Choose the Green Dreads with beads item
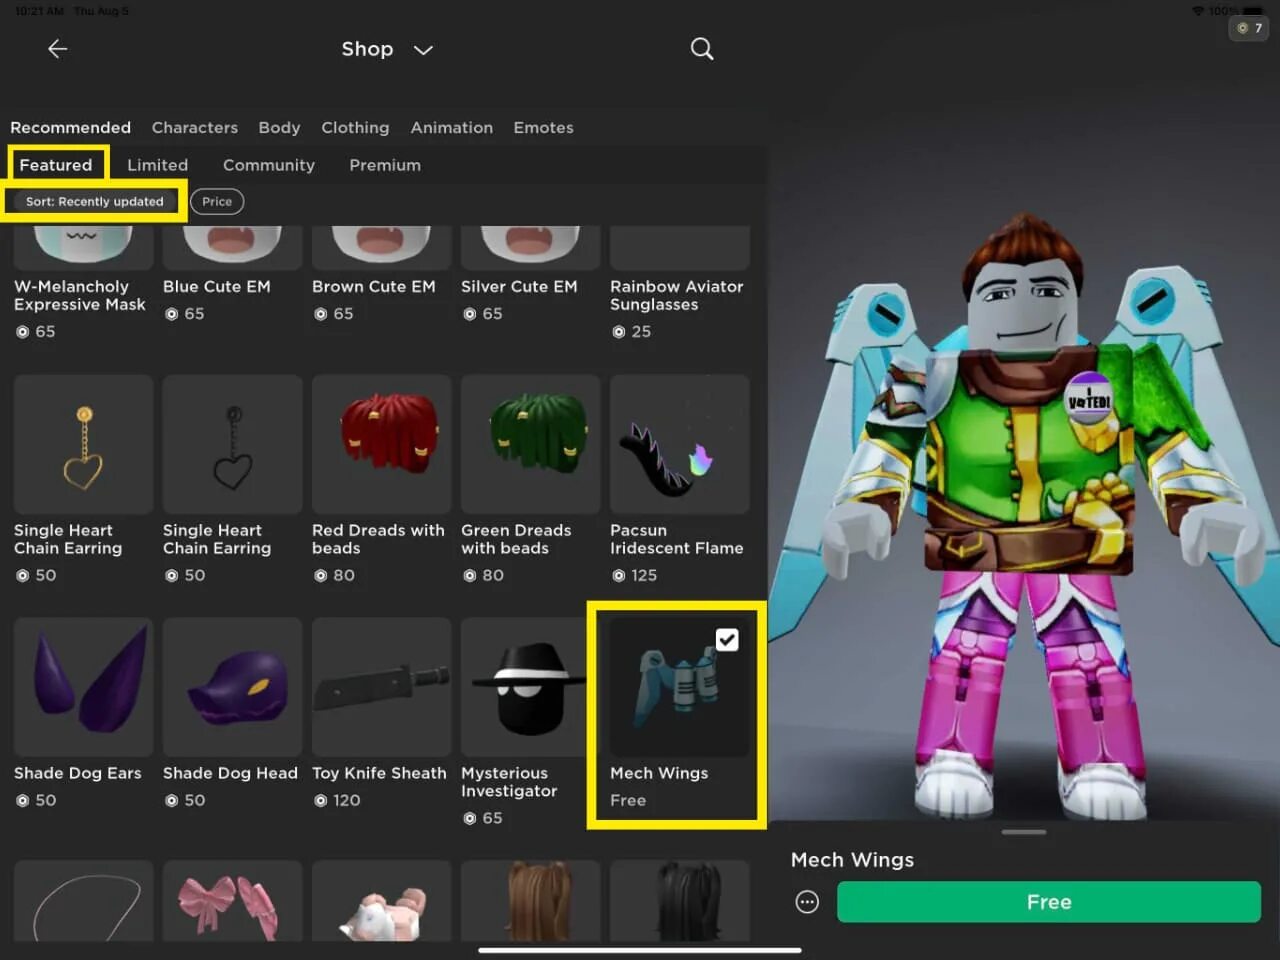 pyautogui.click(x=531, y=445)
